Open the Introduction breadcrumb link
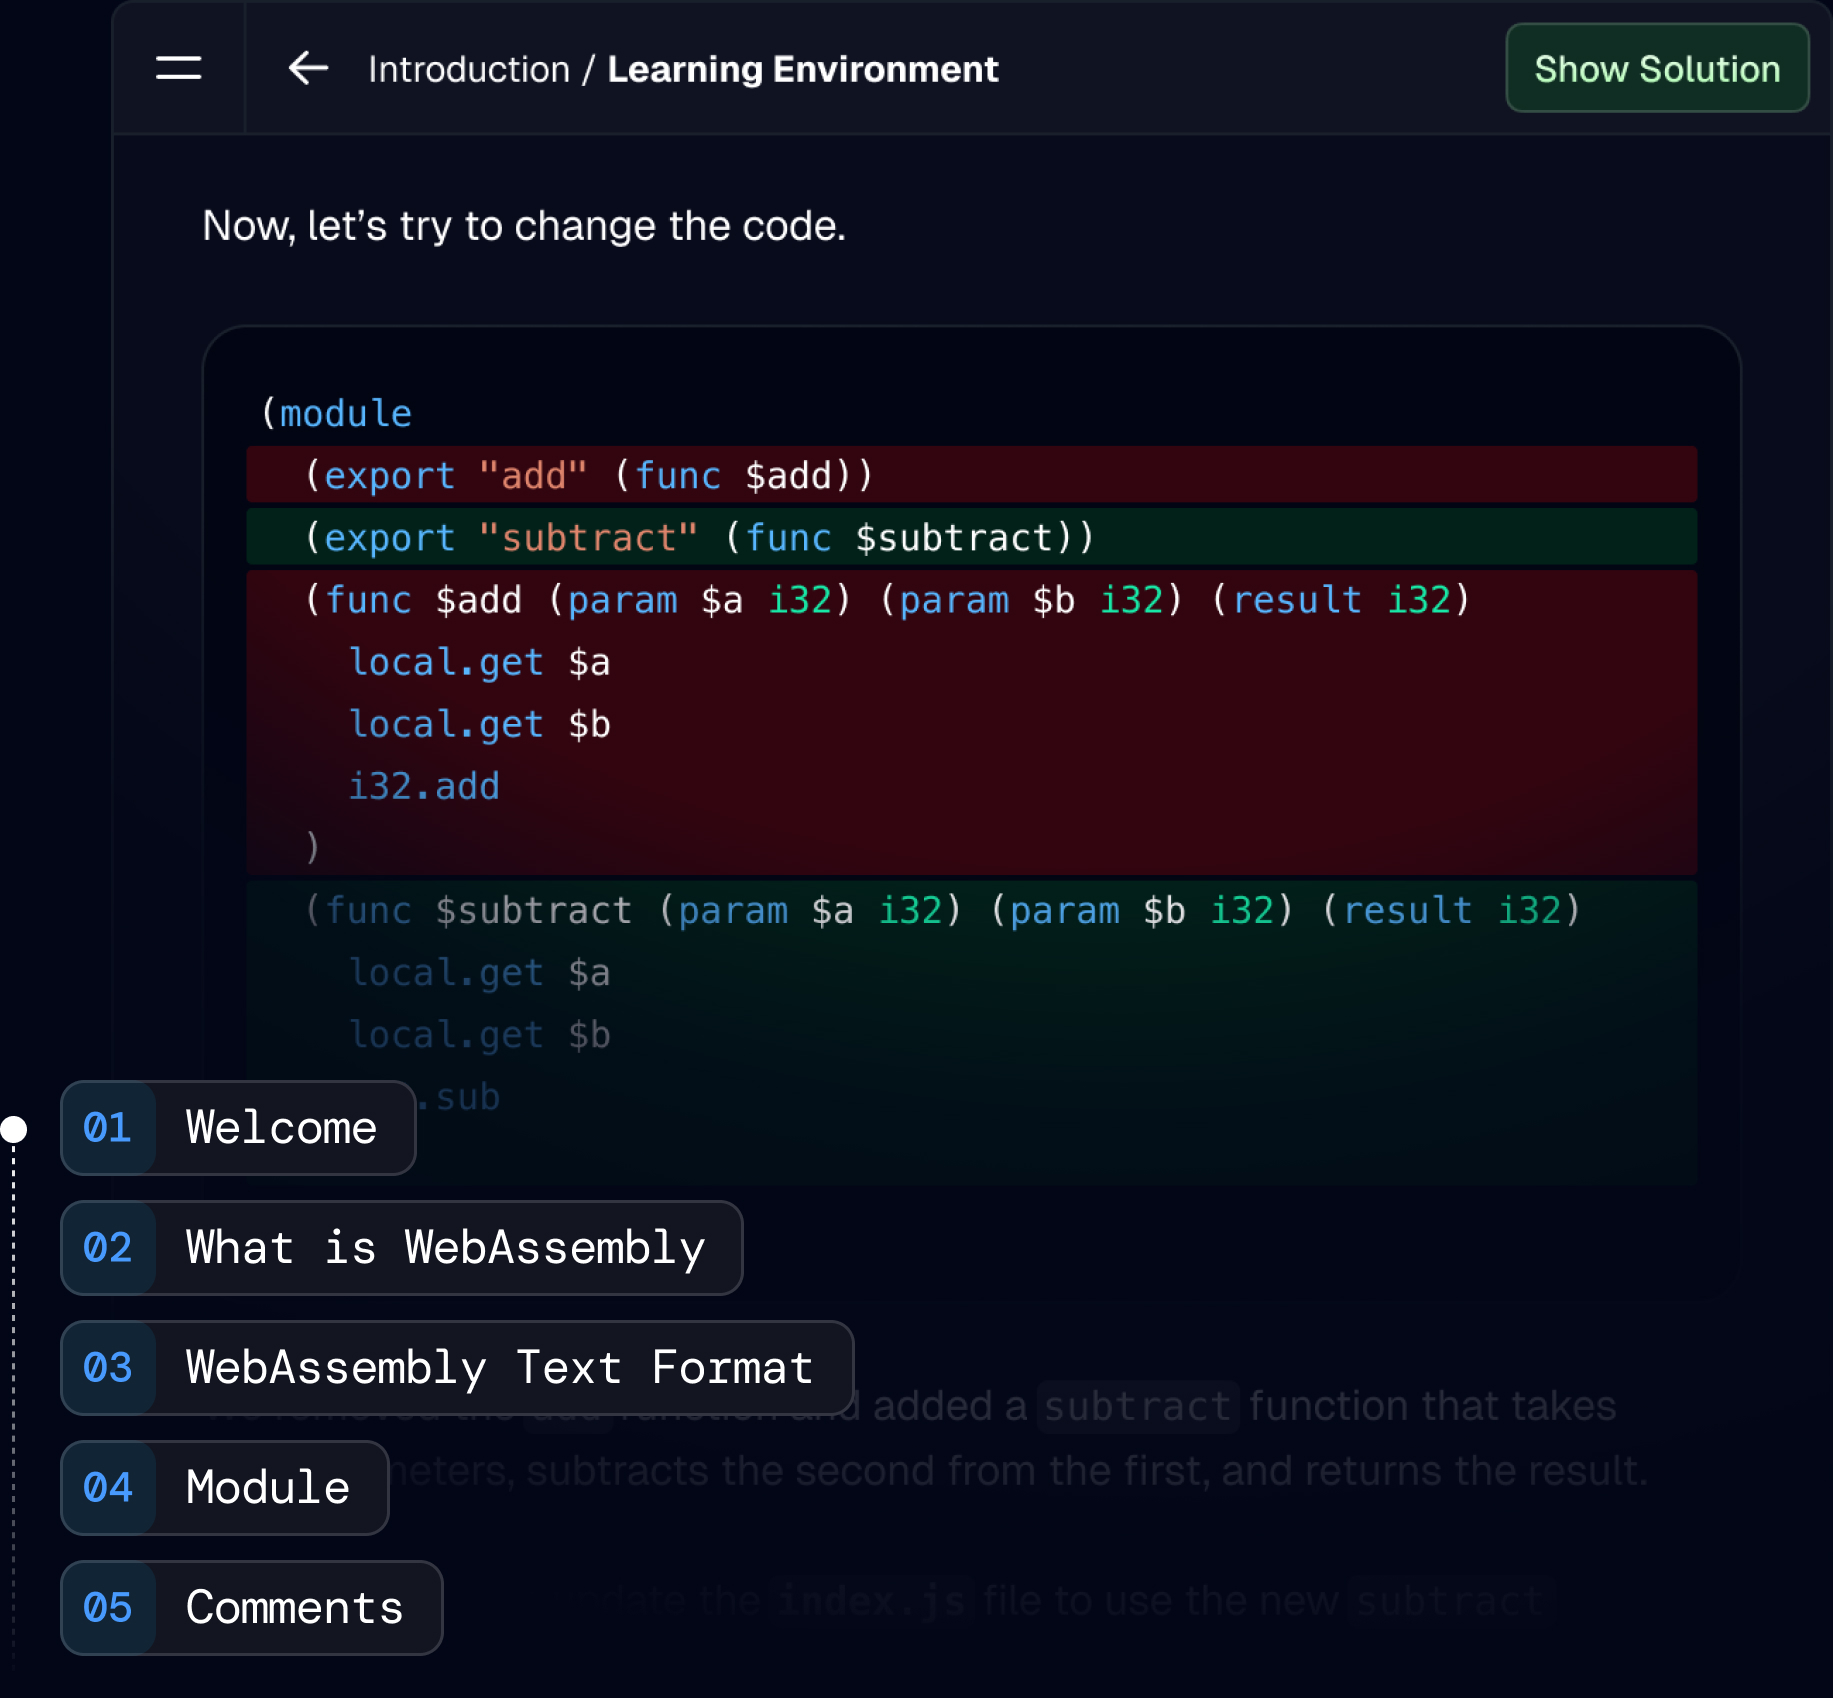The image size is (1833, 1698). (467, 68)
